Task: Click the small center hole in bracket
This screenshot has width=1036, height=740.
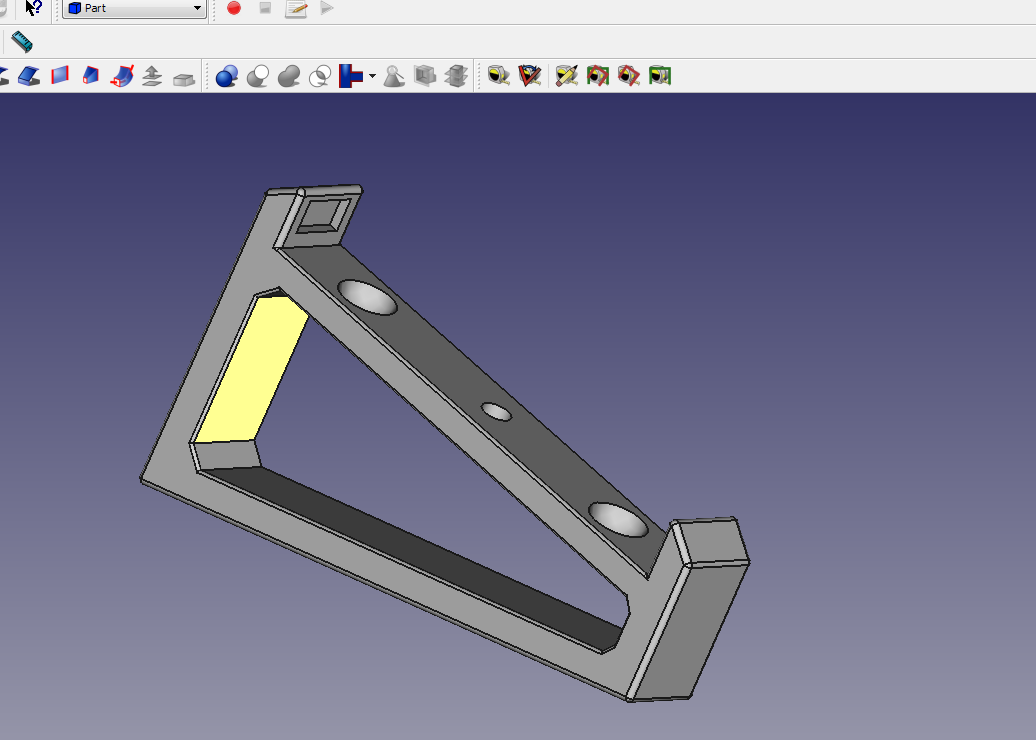Action: 496,412
